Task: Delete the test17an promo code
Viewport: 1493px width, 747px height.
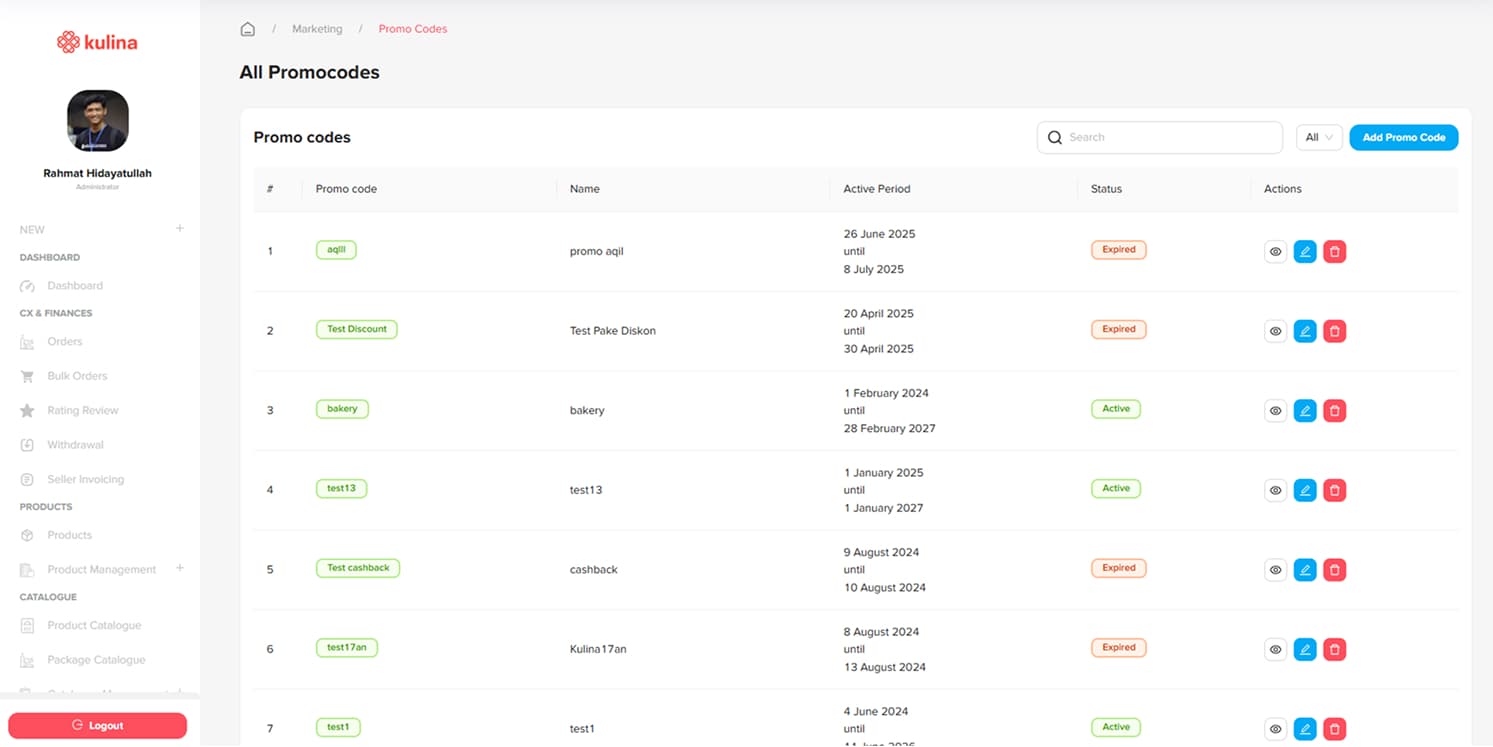Action: click(1334, 650)
